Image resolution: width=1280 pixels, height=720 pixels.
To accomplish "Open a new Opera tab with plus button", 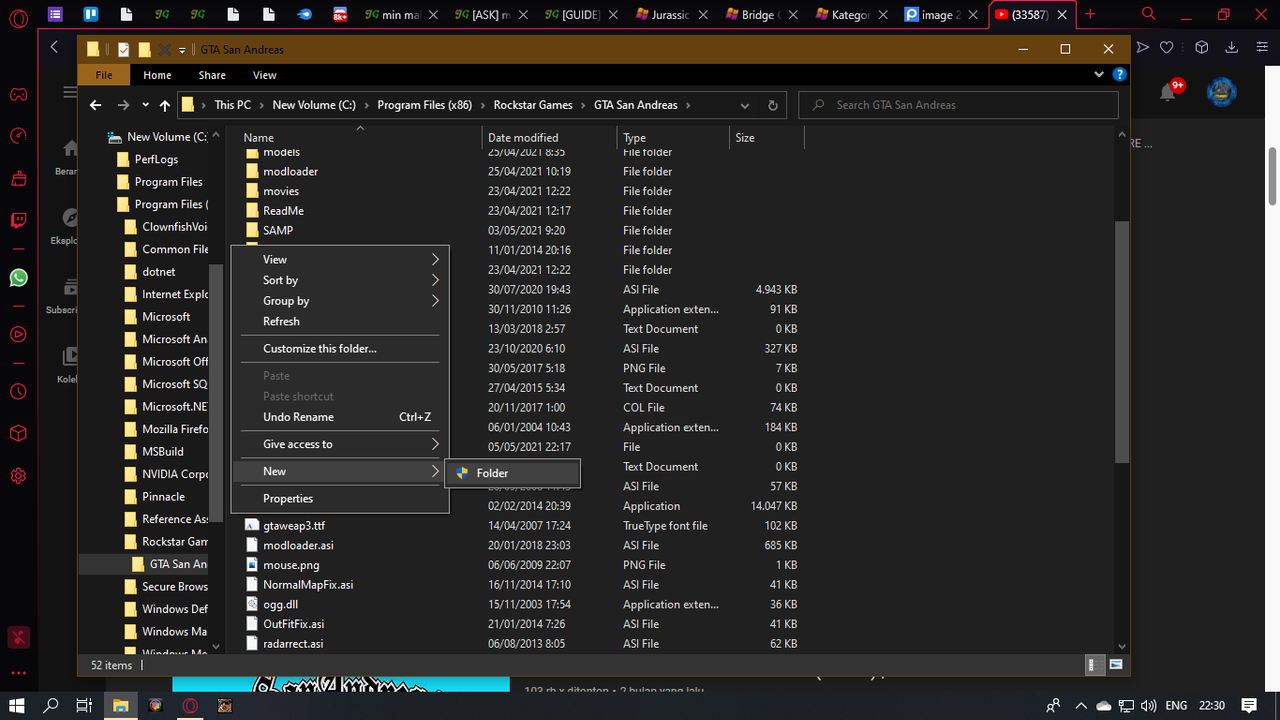I will [1090, 14].
